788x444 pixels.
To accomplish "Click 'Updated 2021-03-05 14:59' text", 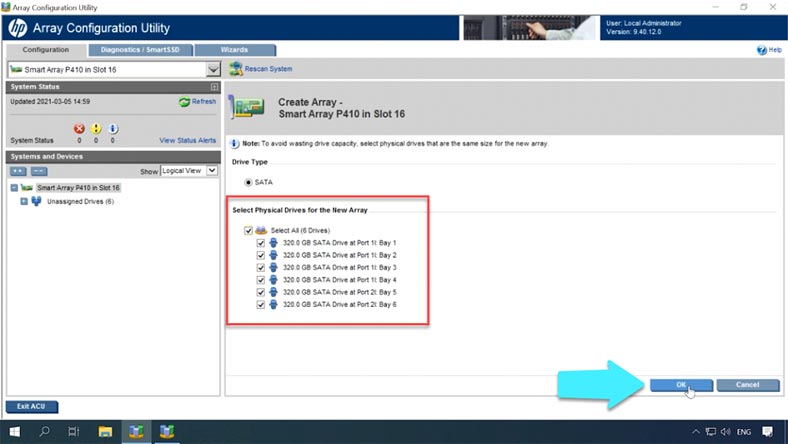I will point(50,102).
